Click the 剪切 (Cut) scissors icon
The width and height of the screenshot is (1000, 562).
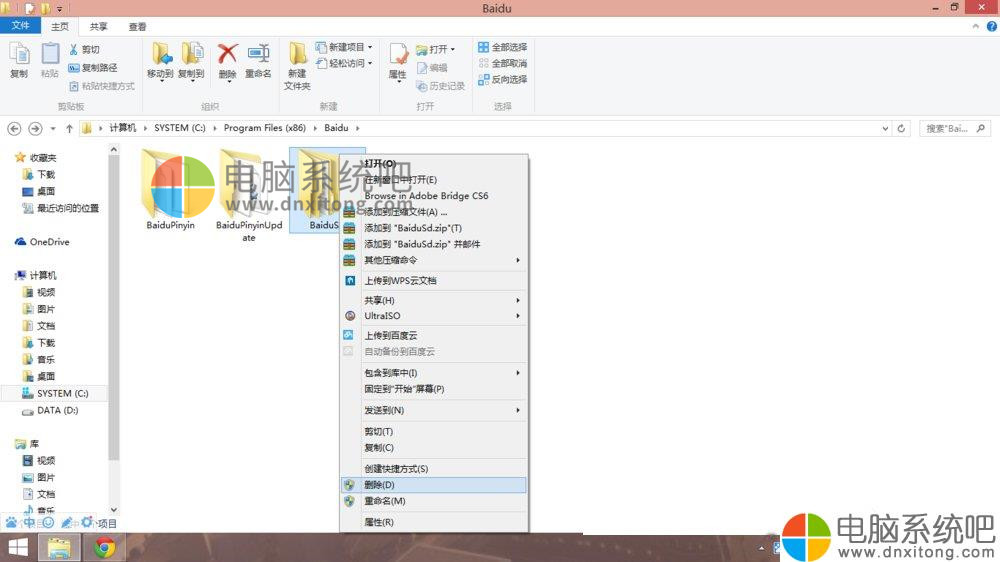74,50
